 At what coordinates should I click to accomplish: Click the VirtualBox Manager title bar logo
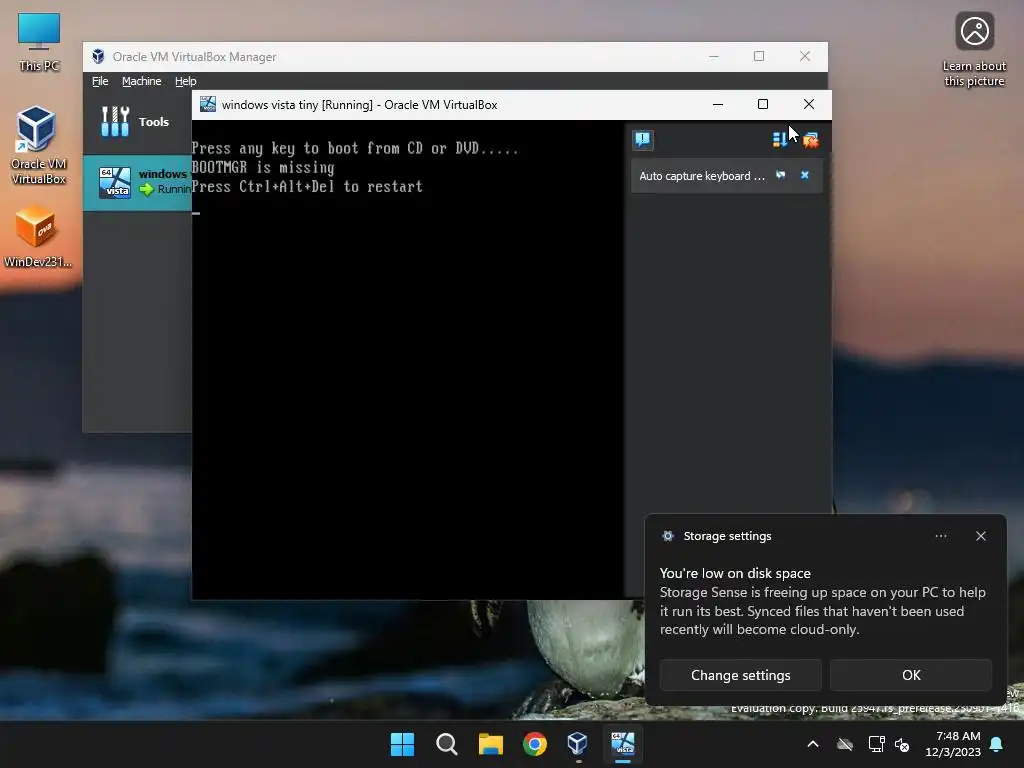(x=98, y=57)
